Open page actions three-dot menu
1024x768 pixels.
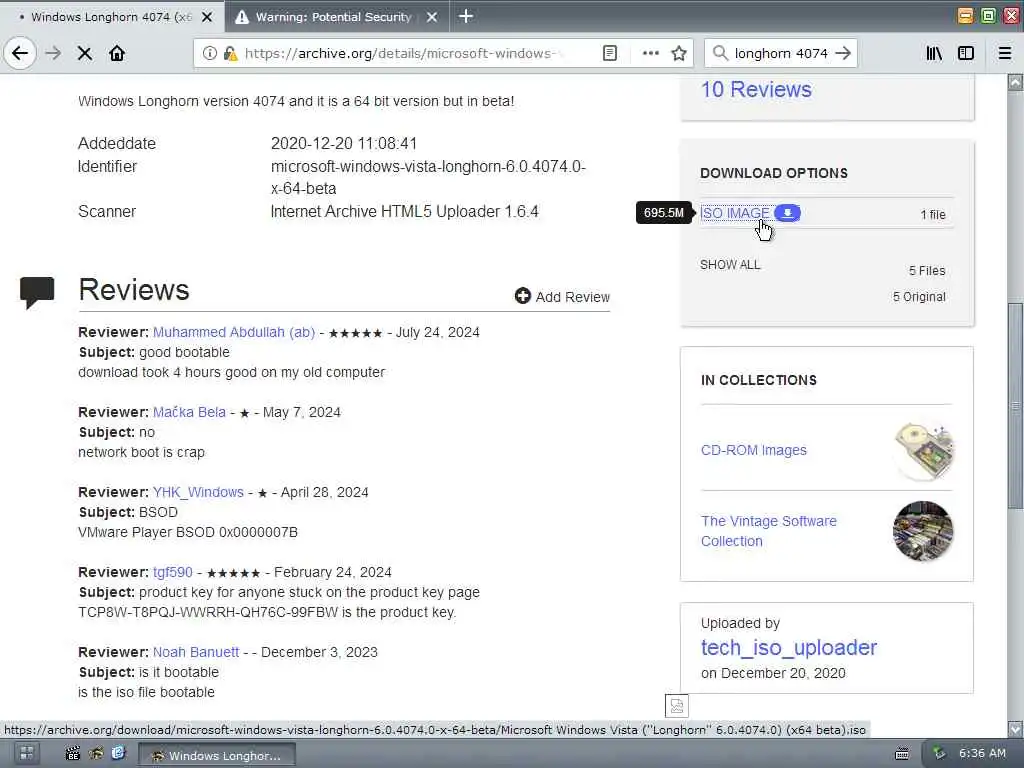[650, 54]
